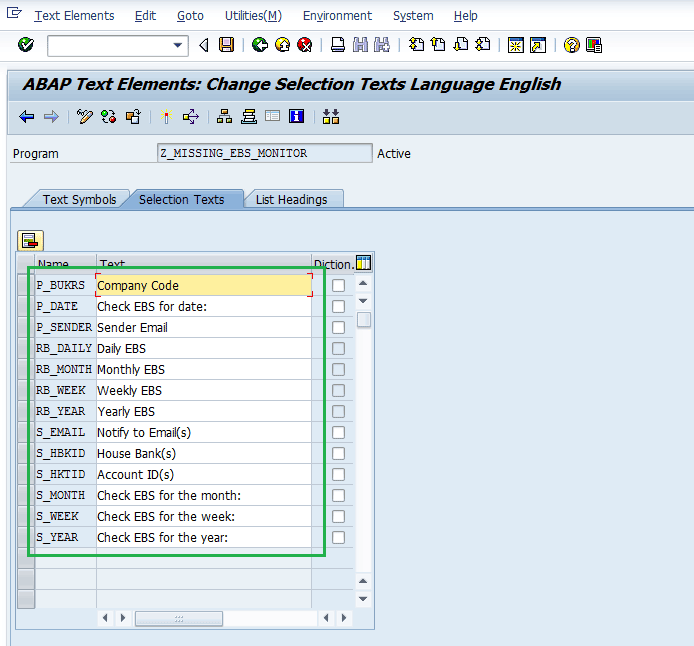Click the 'Company Code' text cell
The width and height of the screenshot is (694, 646).
click(204, 285)
